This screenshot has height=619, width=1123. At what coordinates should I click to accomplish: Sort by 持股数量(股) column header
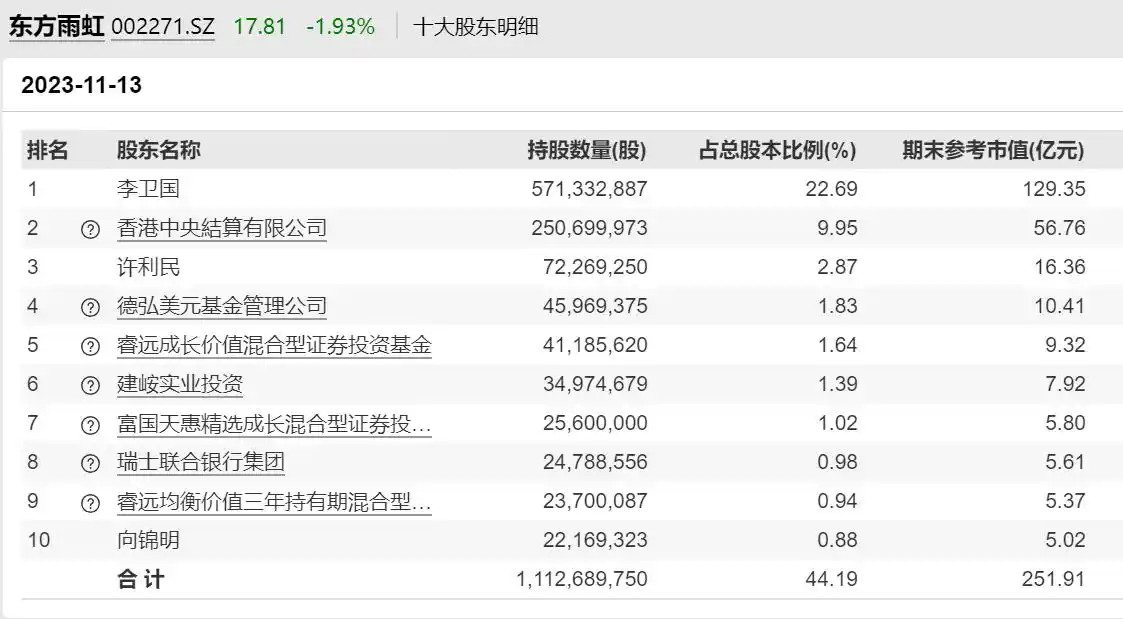pyautogui.click(x=586, y=151)
